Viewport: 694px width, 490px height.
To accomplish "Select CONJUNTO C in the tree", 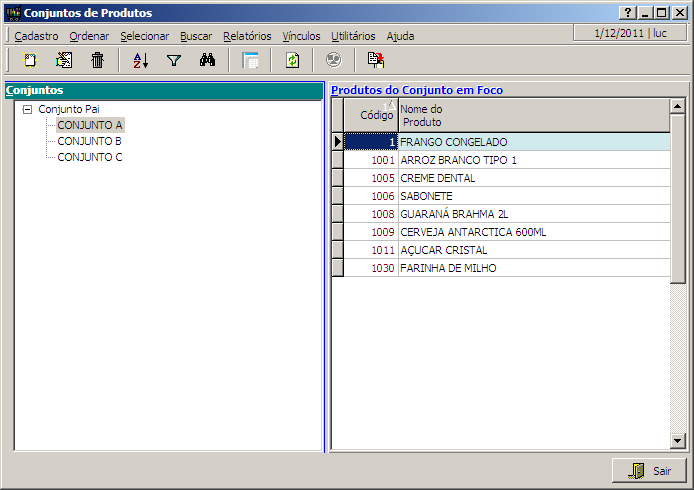I will pos(89,157).
